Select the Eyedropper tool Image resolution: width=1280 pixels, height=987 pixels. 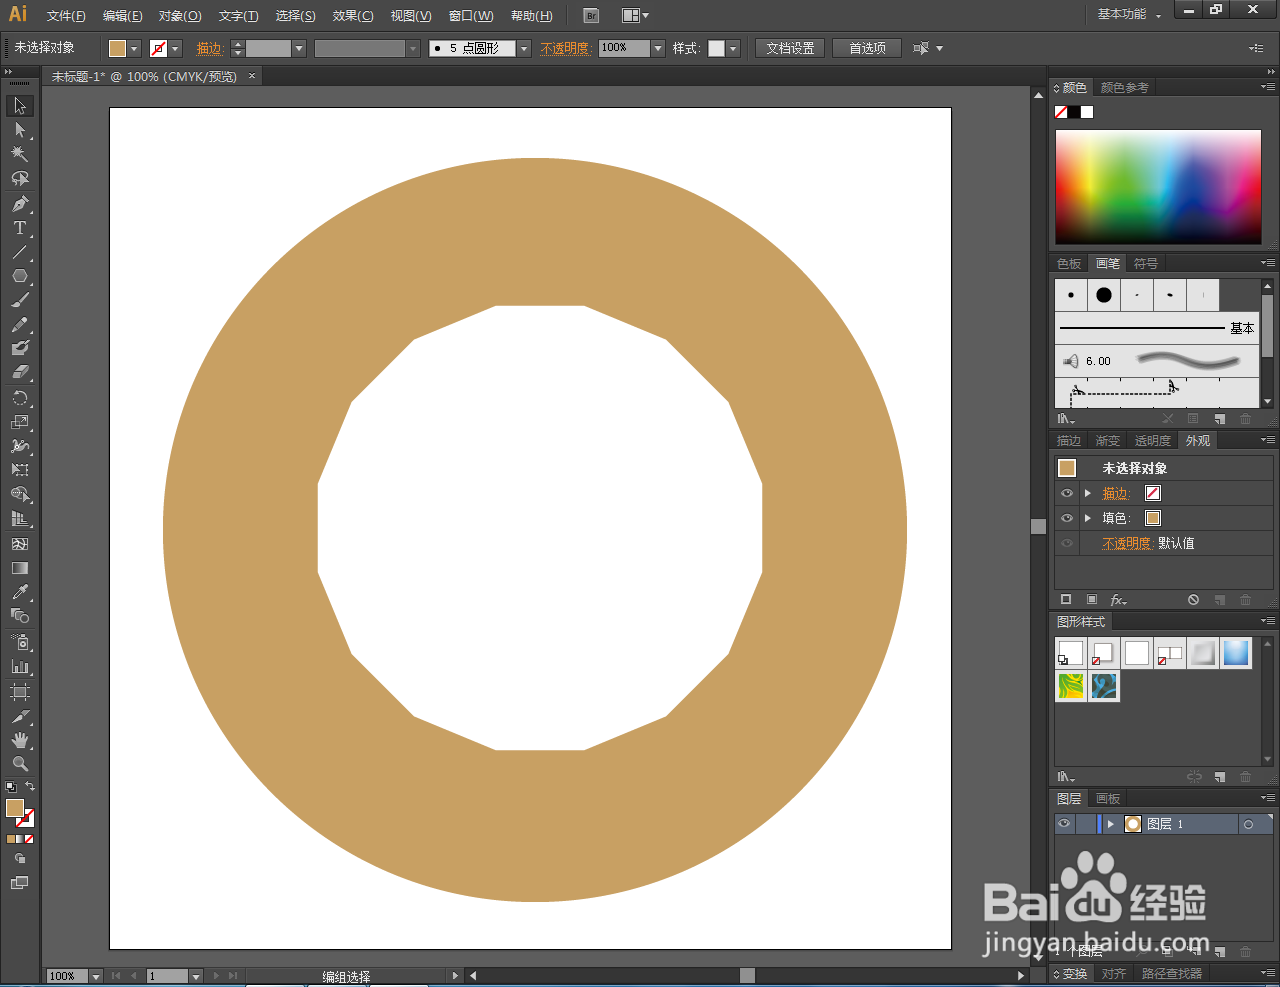pos(20,592)
